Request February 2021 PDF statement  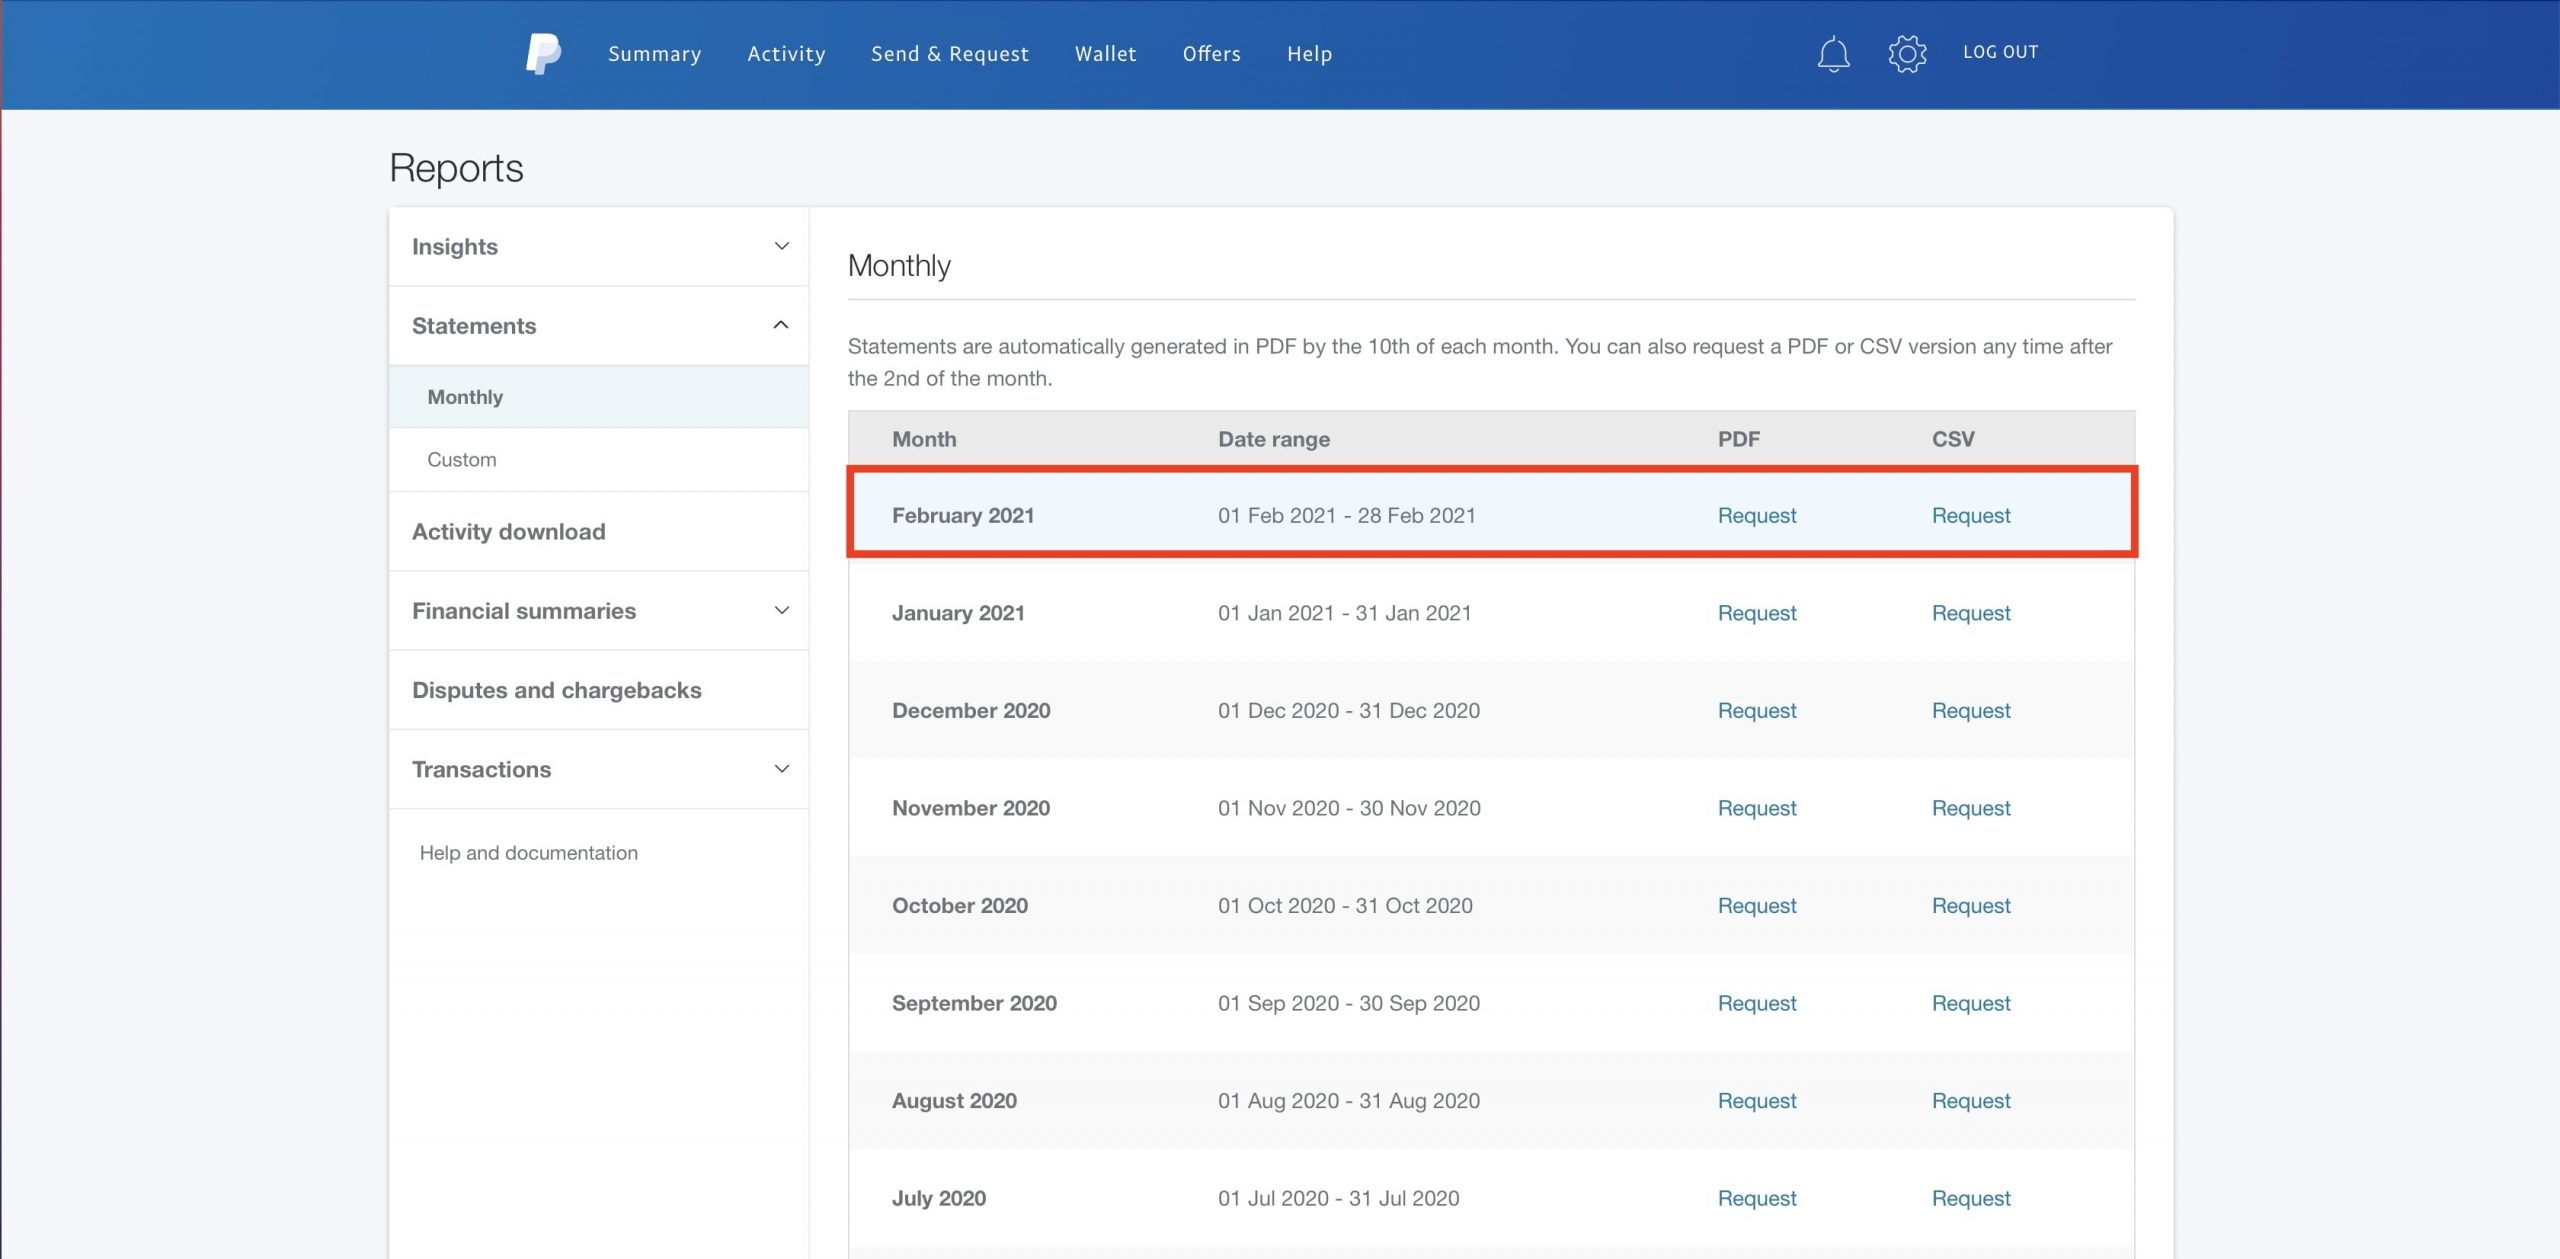(x=1756, y=515)
